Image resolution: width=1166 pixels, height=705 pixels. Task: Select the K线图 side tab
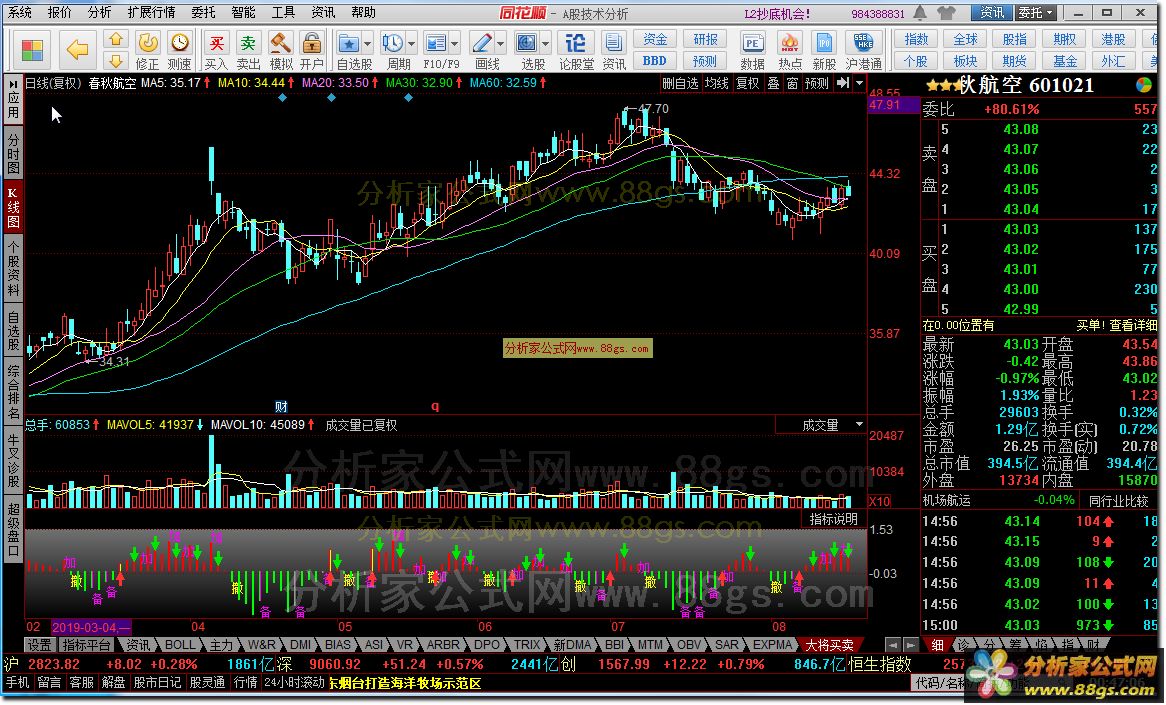(13, 207)
